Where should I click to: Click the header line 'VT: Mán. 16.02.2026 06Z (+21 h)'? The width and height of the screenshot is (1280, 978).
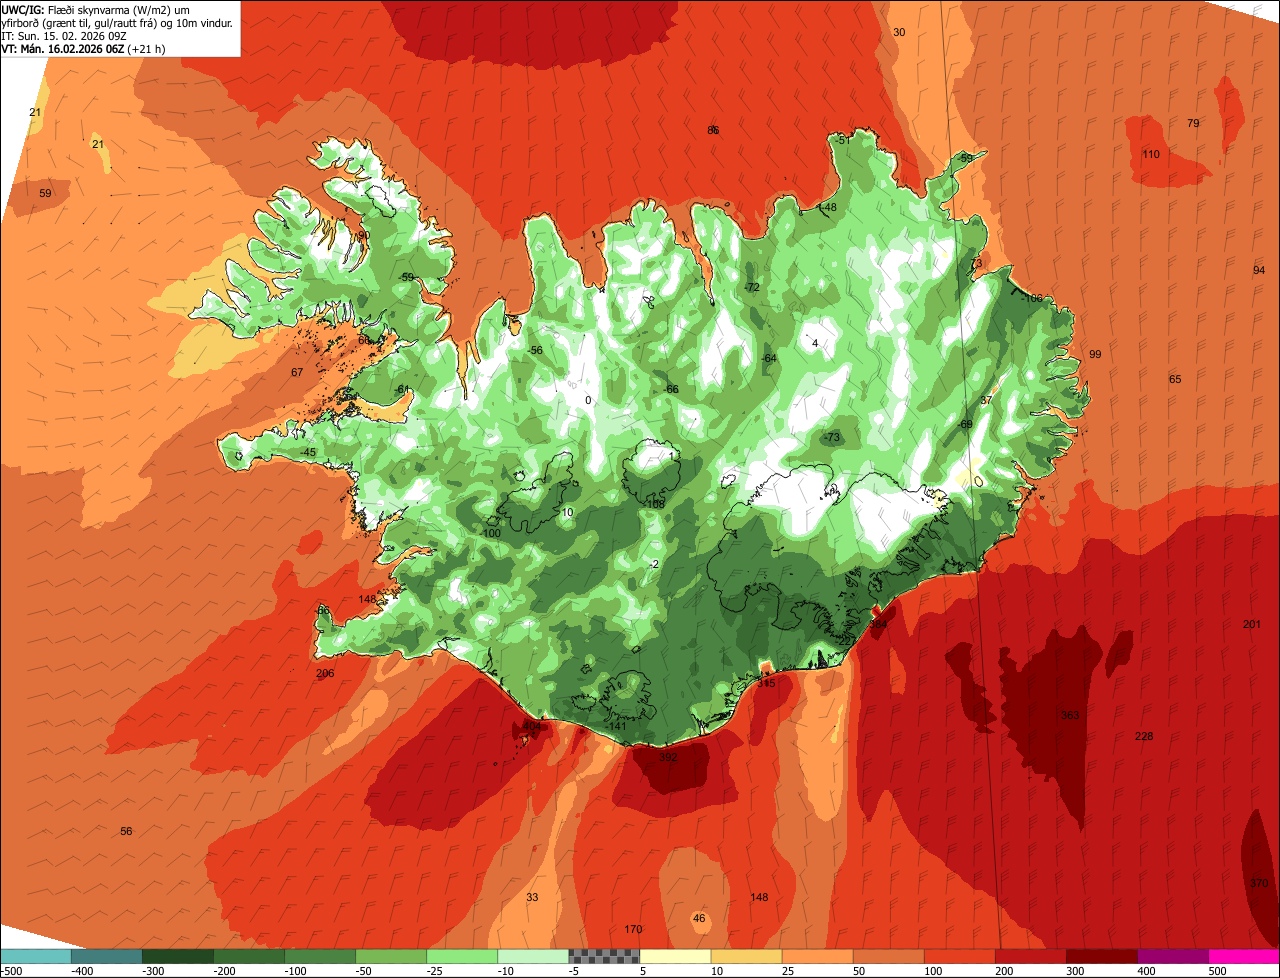point(83,49)
